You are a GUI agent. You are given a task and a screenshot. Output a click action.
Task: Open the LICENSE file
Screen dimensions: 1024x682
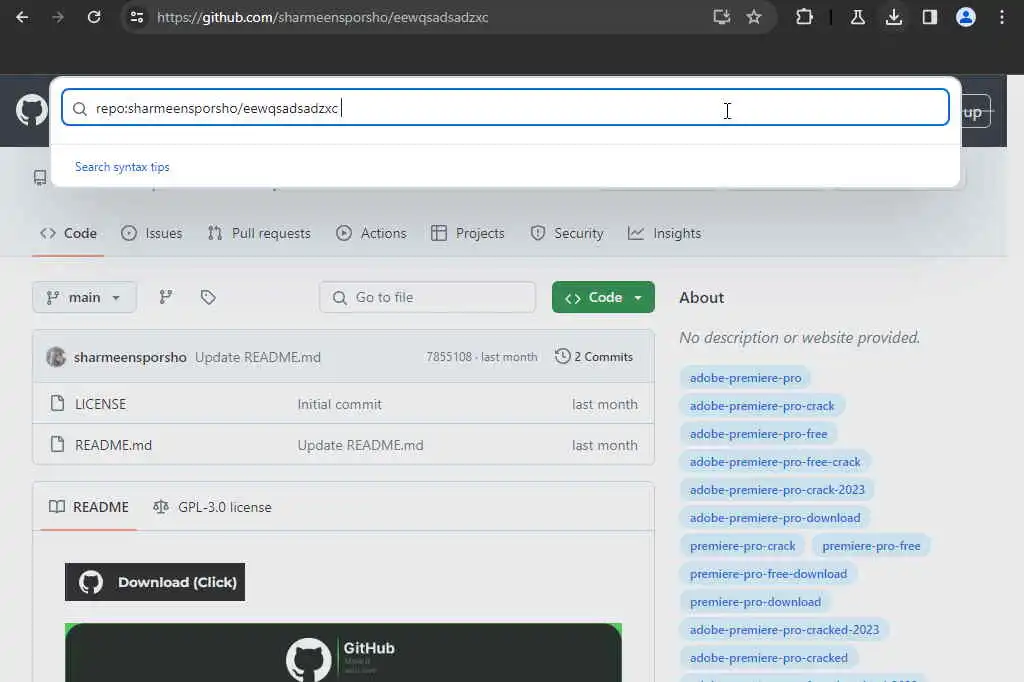101,404
